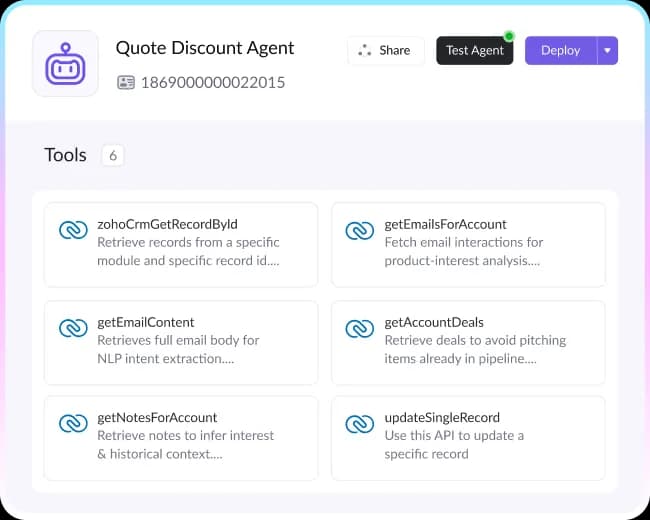This screenshot has height=520, width=650.
Task: Click the 'Retrieves full email body for' description
Action: pos(178,340)
